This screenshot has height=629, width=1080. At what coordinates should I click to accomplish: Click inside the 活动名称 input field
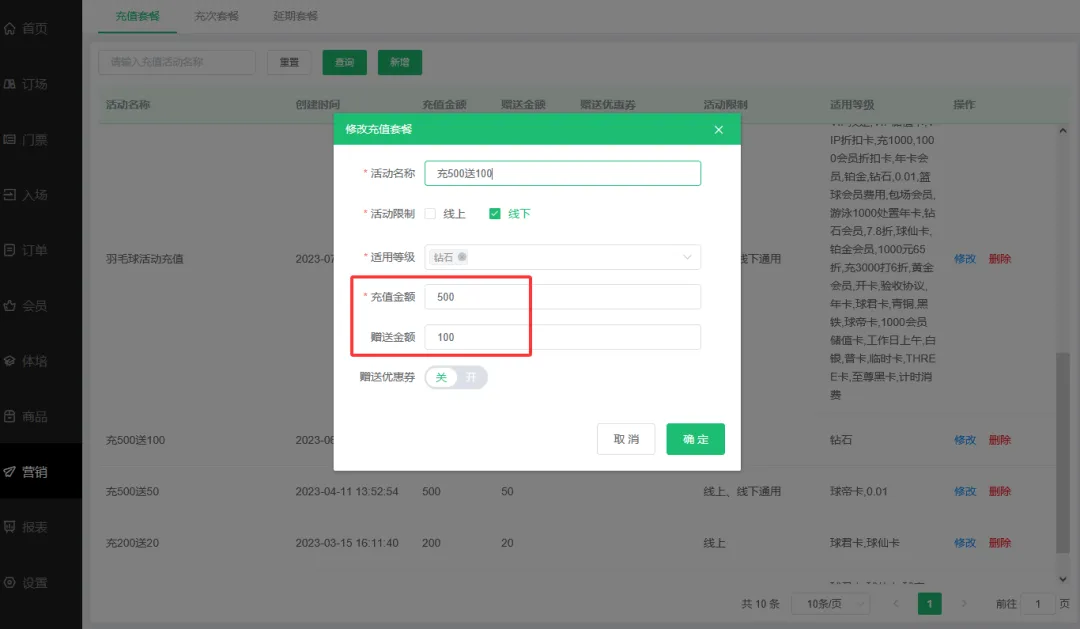(x=562, y=172)
